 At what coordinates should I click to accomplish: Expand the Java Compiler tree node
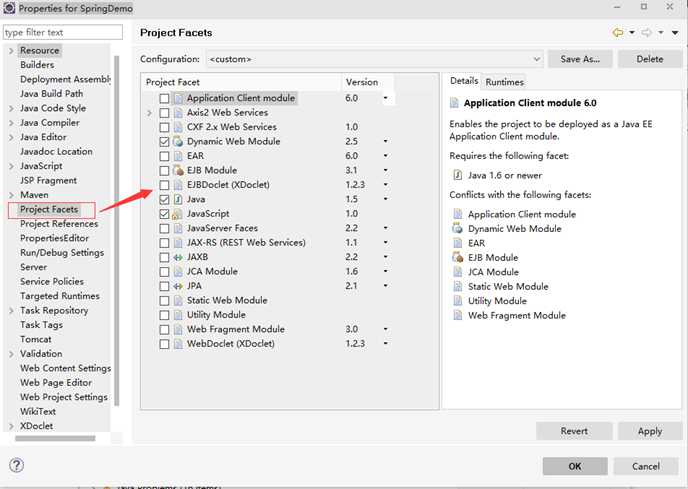point(11,123)
